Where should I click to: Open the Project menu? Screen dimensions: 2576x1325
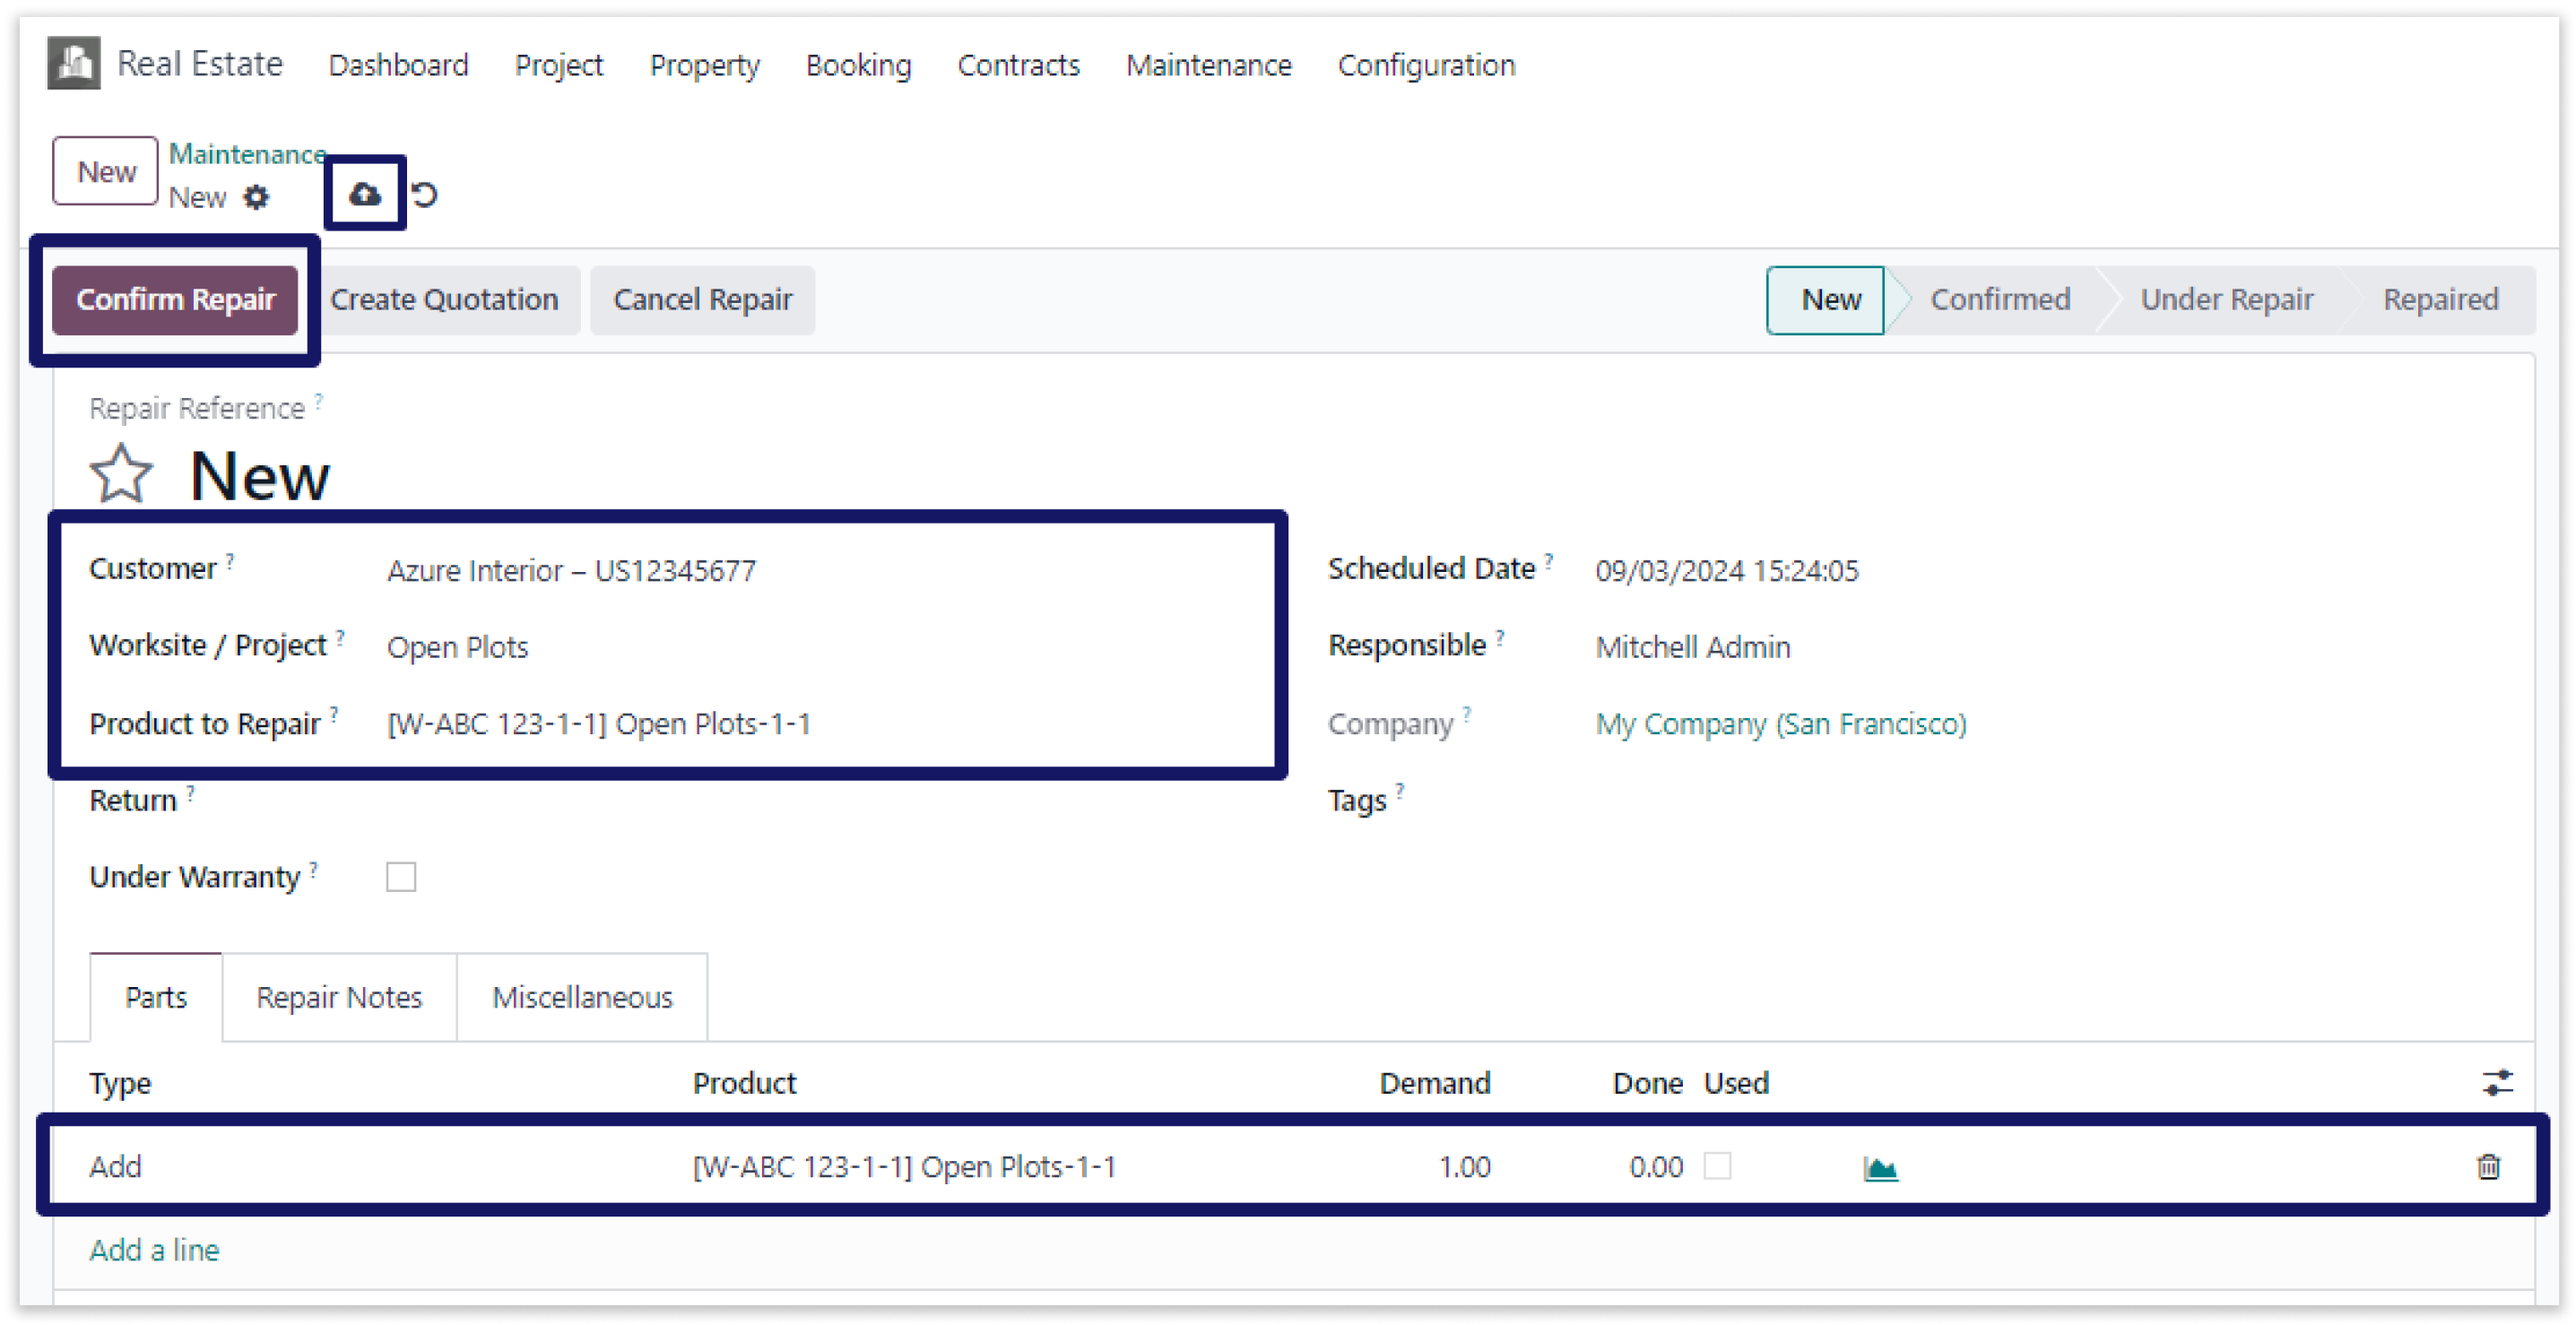pos(559,65)
